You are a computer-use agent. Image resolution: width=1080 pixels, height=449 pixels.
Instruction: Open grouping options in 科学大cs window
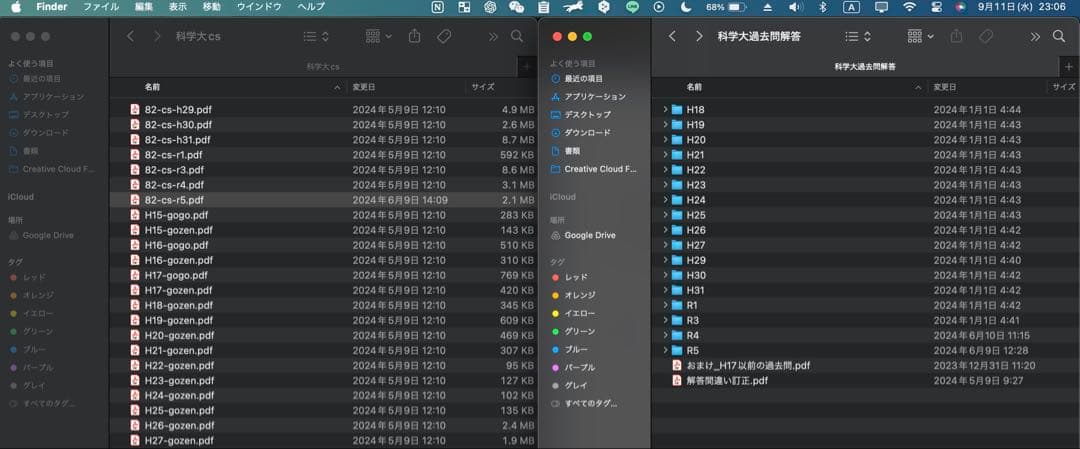pyautogui.click(x=378, y=36)
